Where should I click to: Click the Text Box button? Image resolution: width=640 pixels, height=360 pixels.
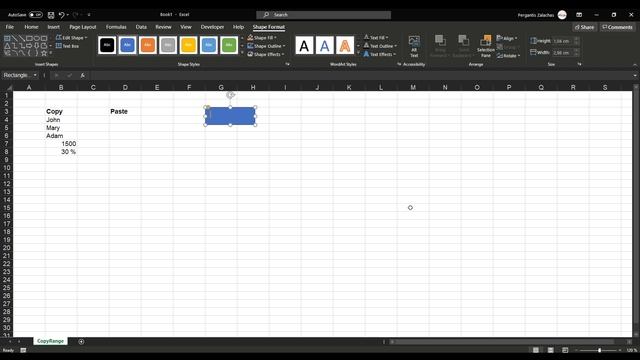click(x=67, y=46)
